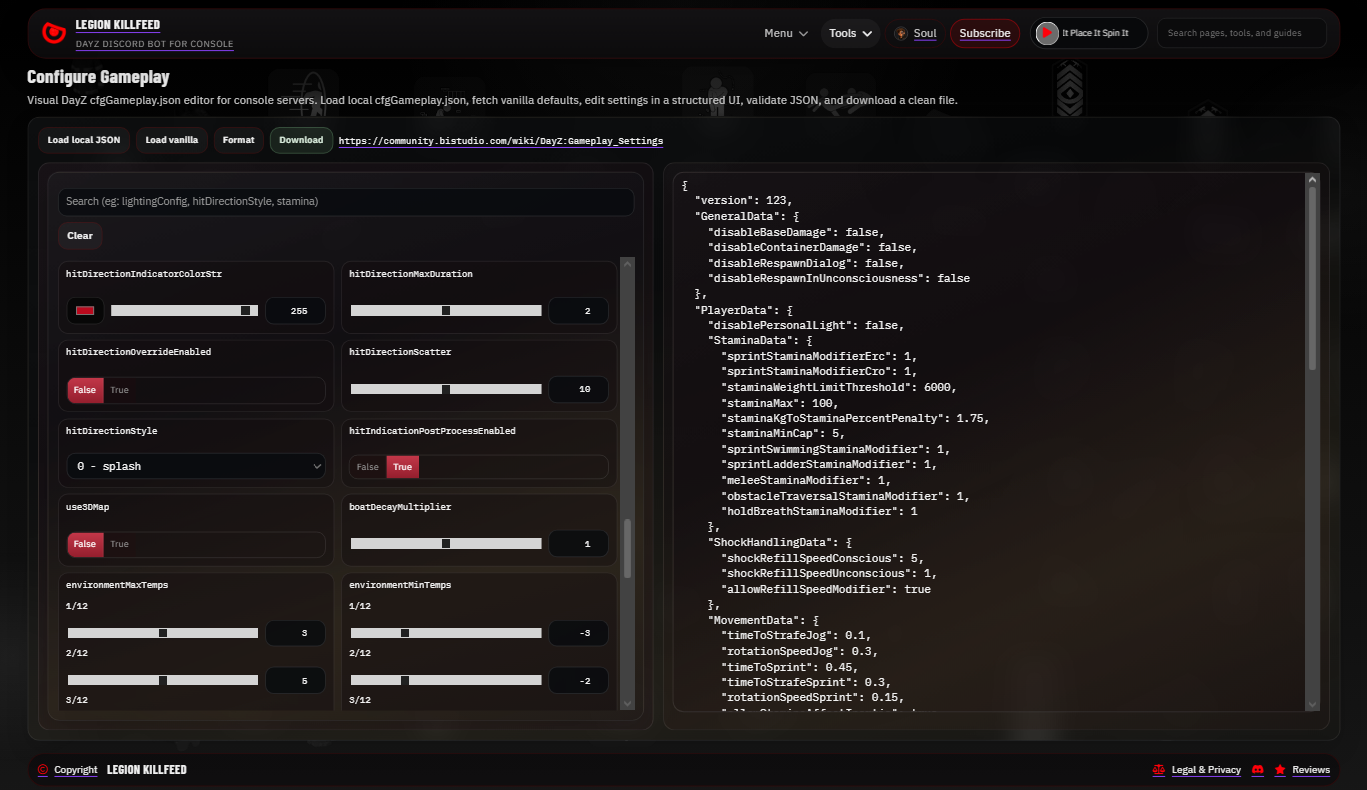Download the cfgGameplay file
The height and width of the screenshot is (790, 1367).
[x=301, y=140]
